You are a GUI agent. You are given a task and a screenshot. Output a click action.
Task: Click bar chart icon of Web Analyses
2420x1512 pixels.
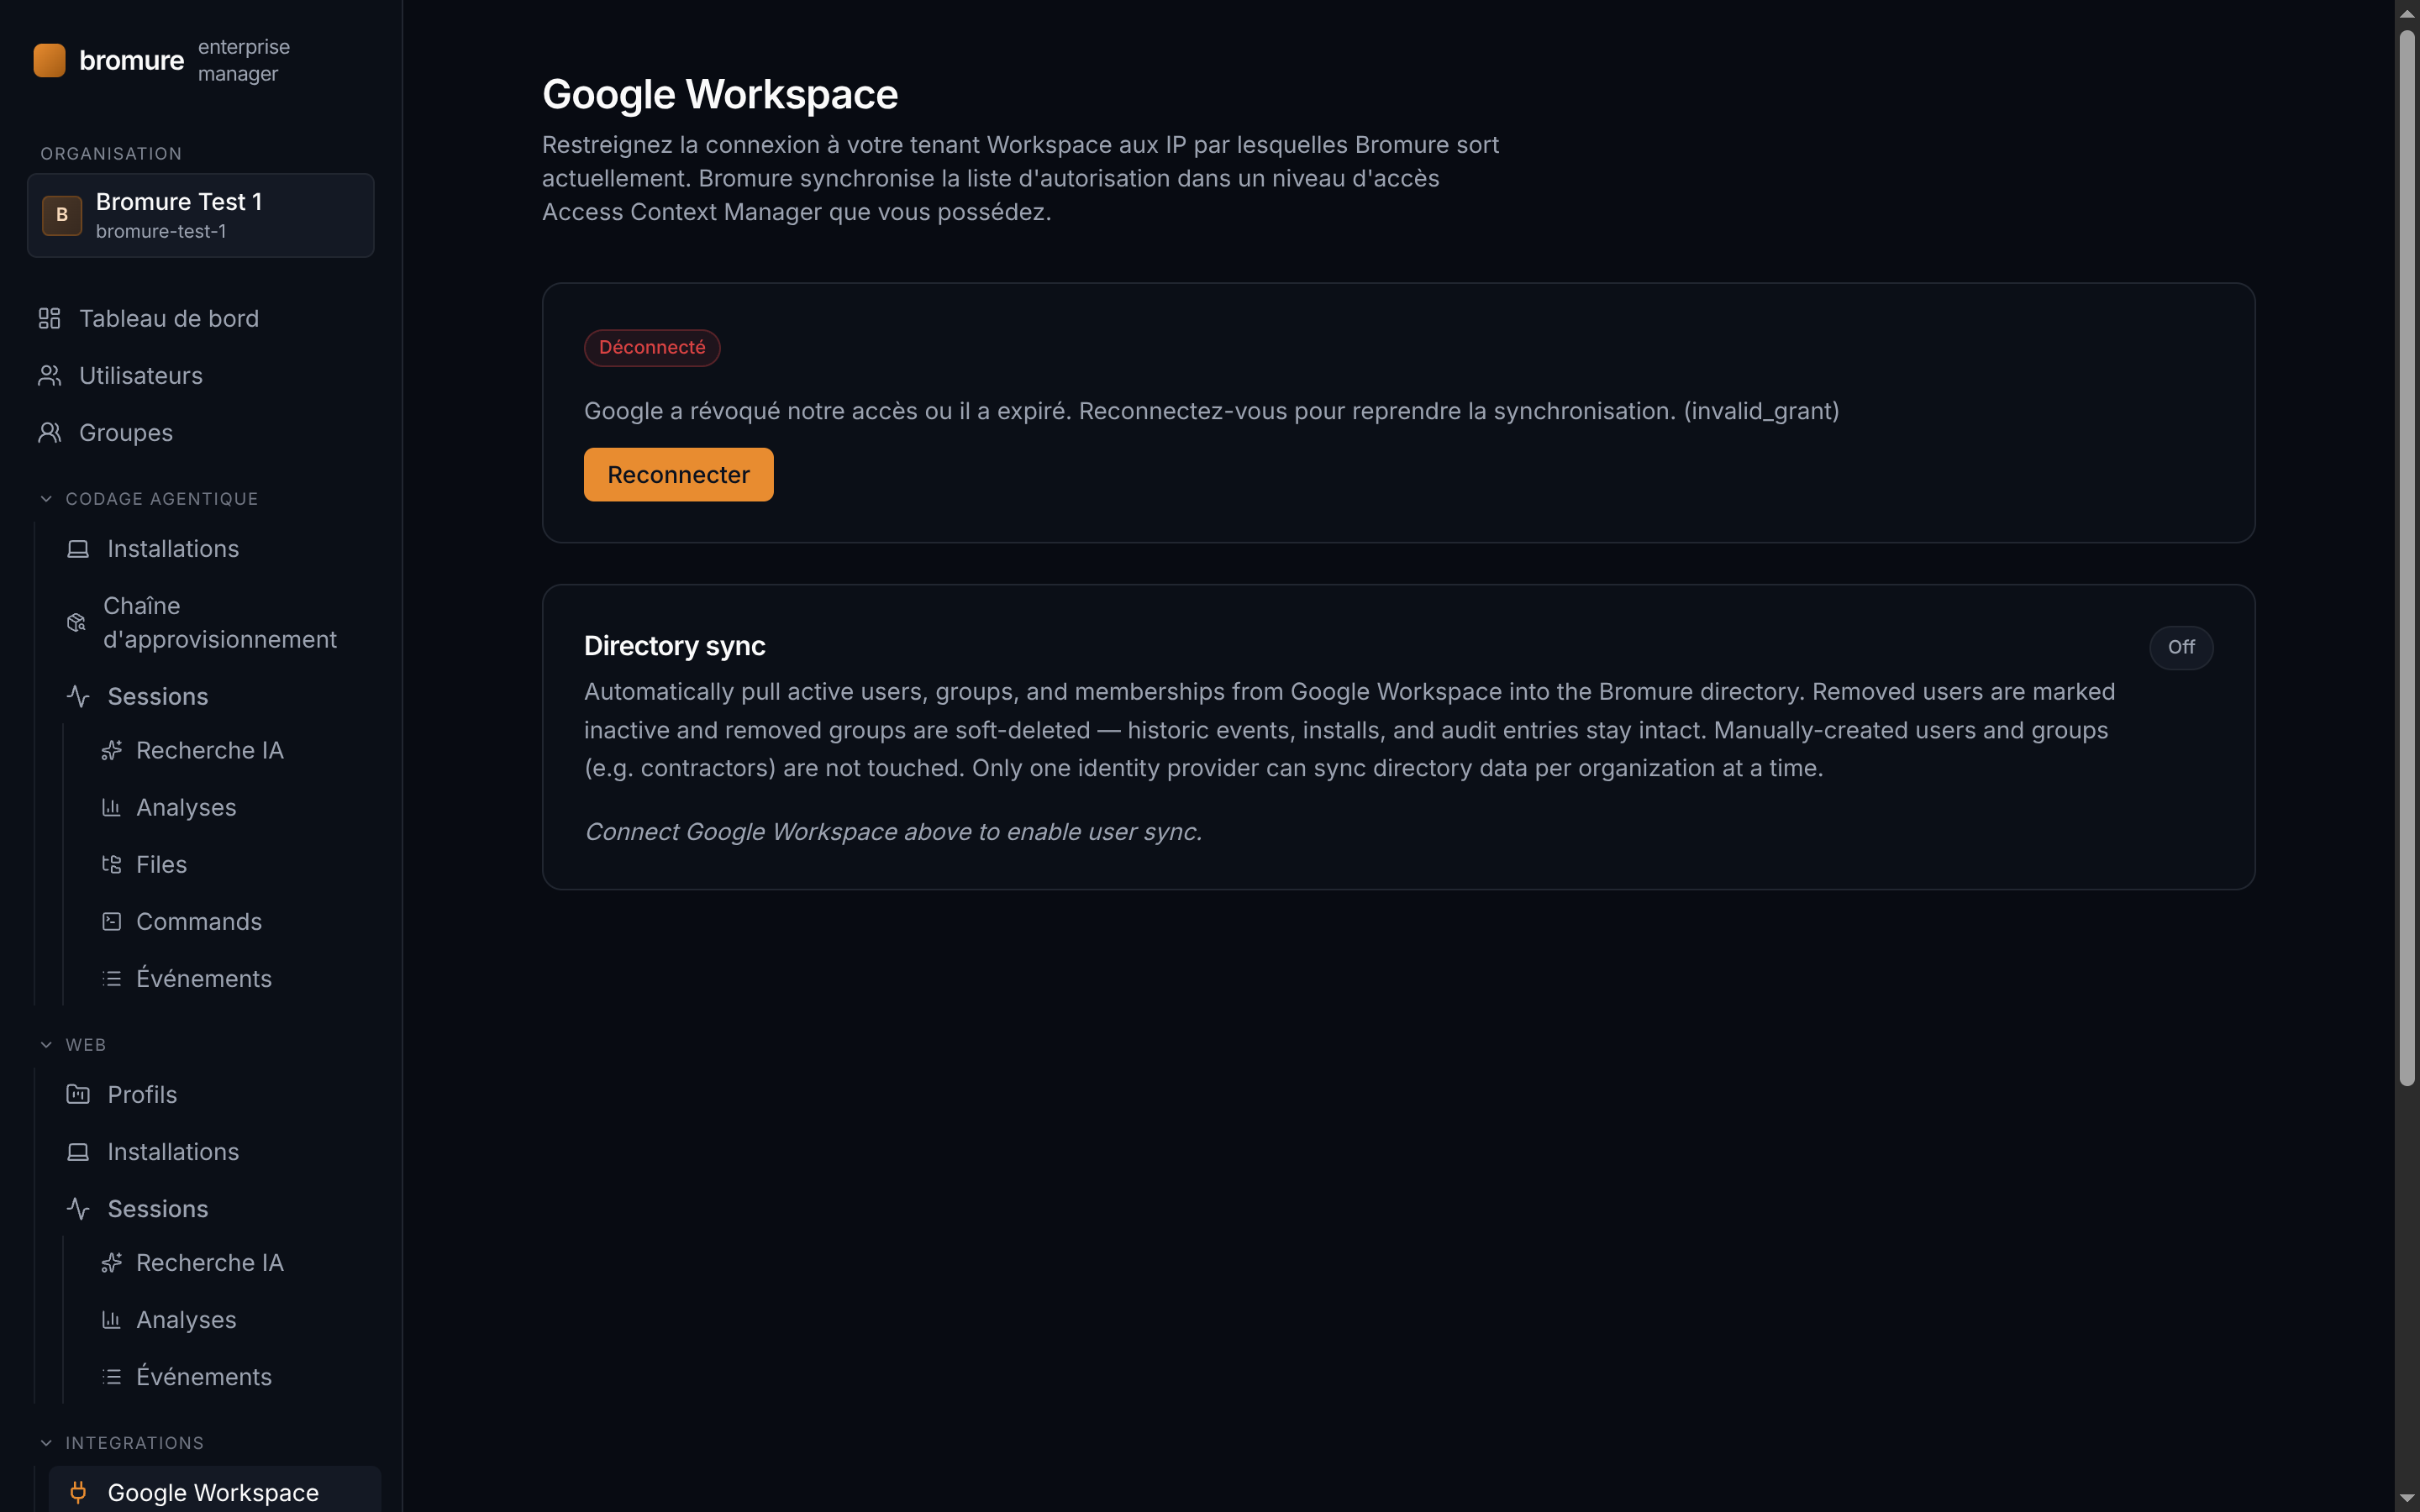coord(112,1319)
